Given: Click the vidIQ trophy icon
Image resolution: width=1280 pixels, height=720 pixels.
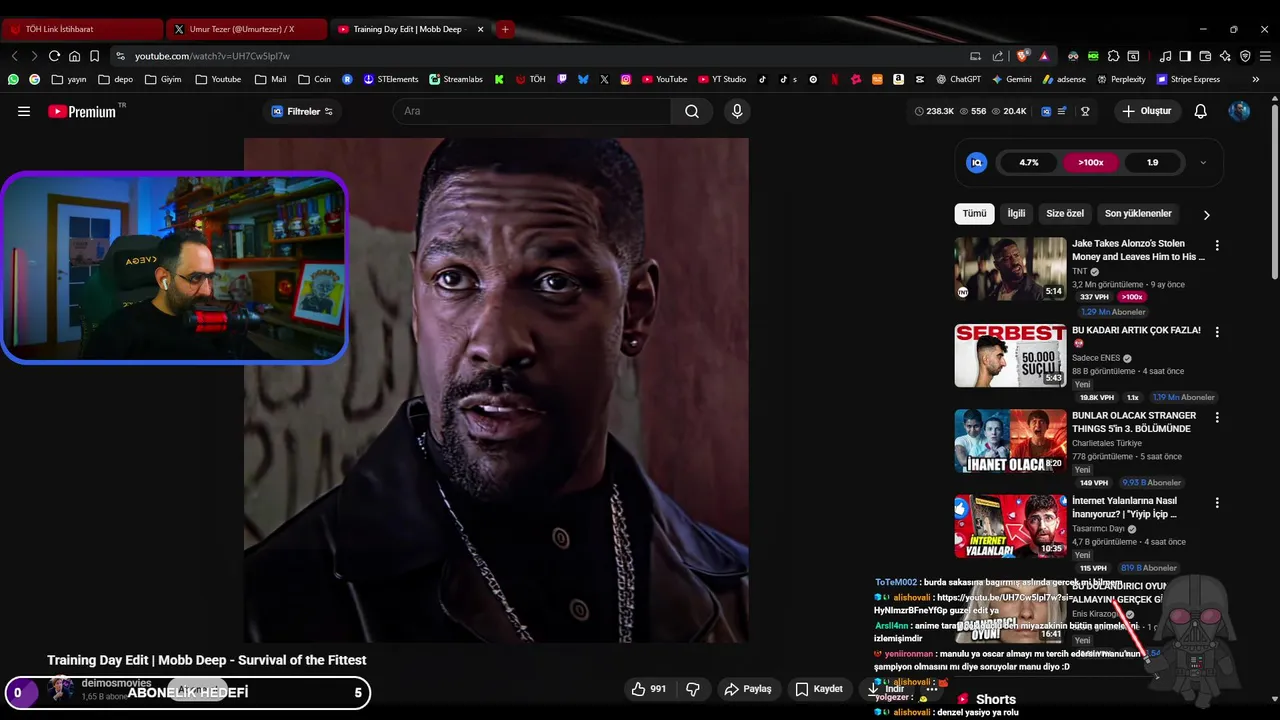Looking at the screenshot, I should click(1085, 111).
